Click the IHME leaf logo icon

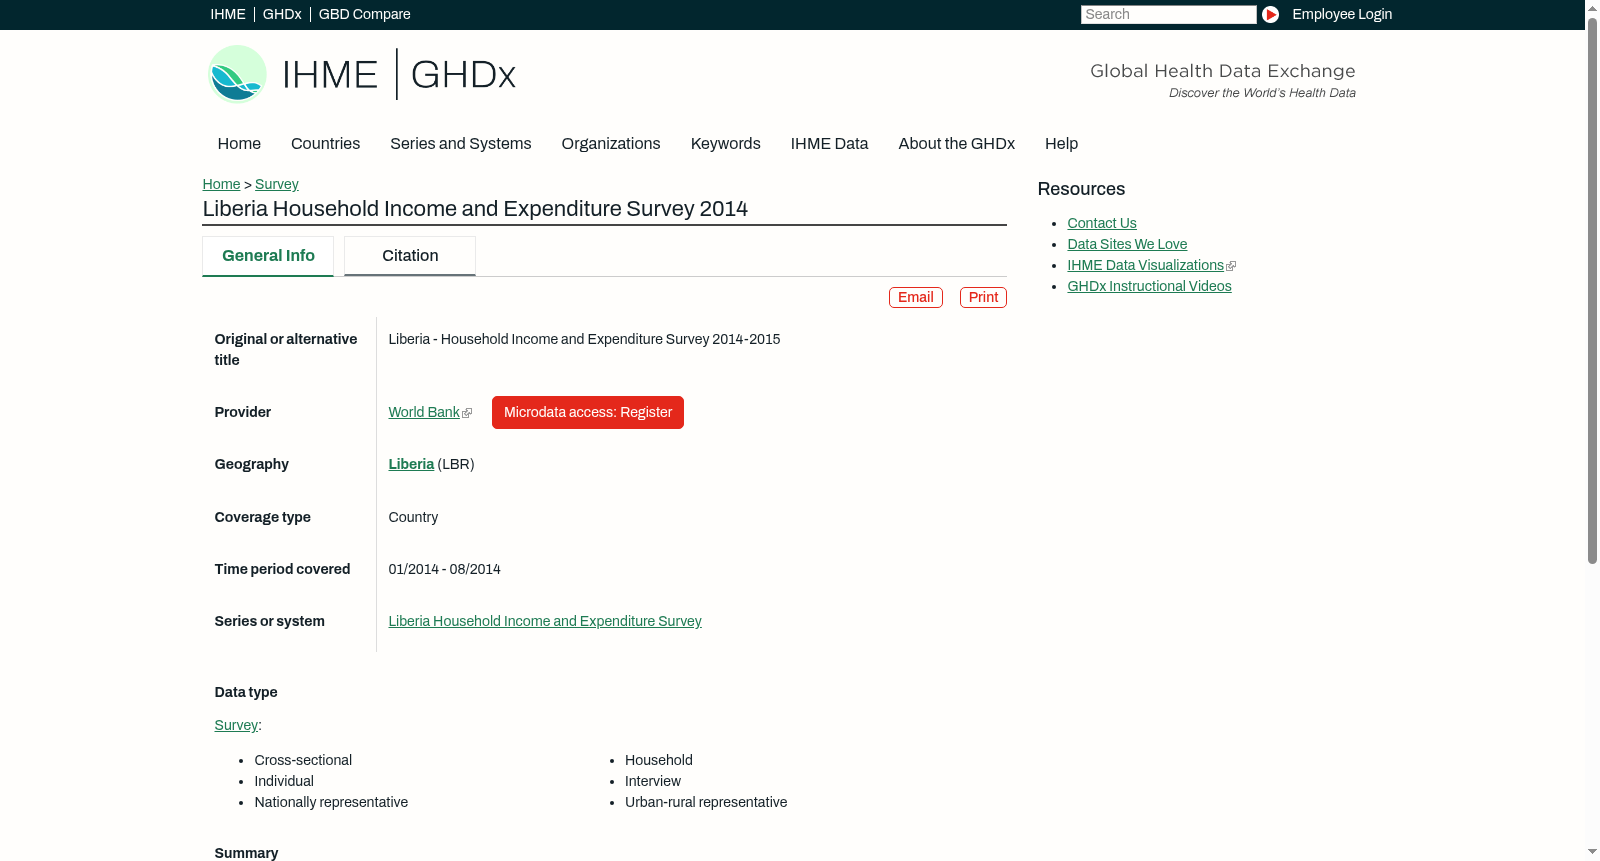coord(237,74)
